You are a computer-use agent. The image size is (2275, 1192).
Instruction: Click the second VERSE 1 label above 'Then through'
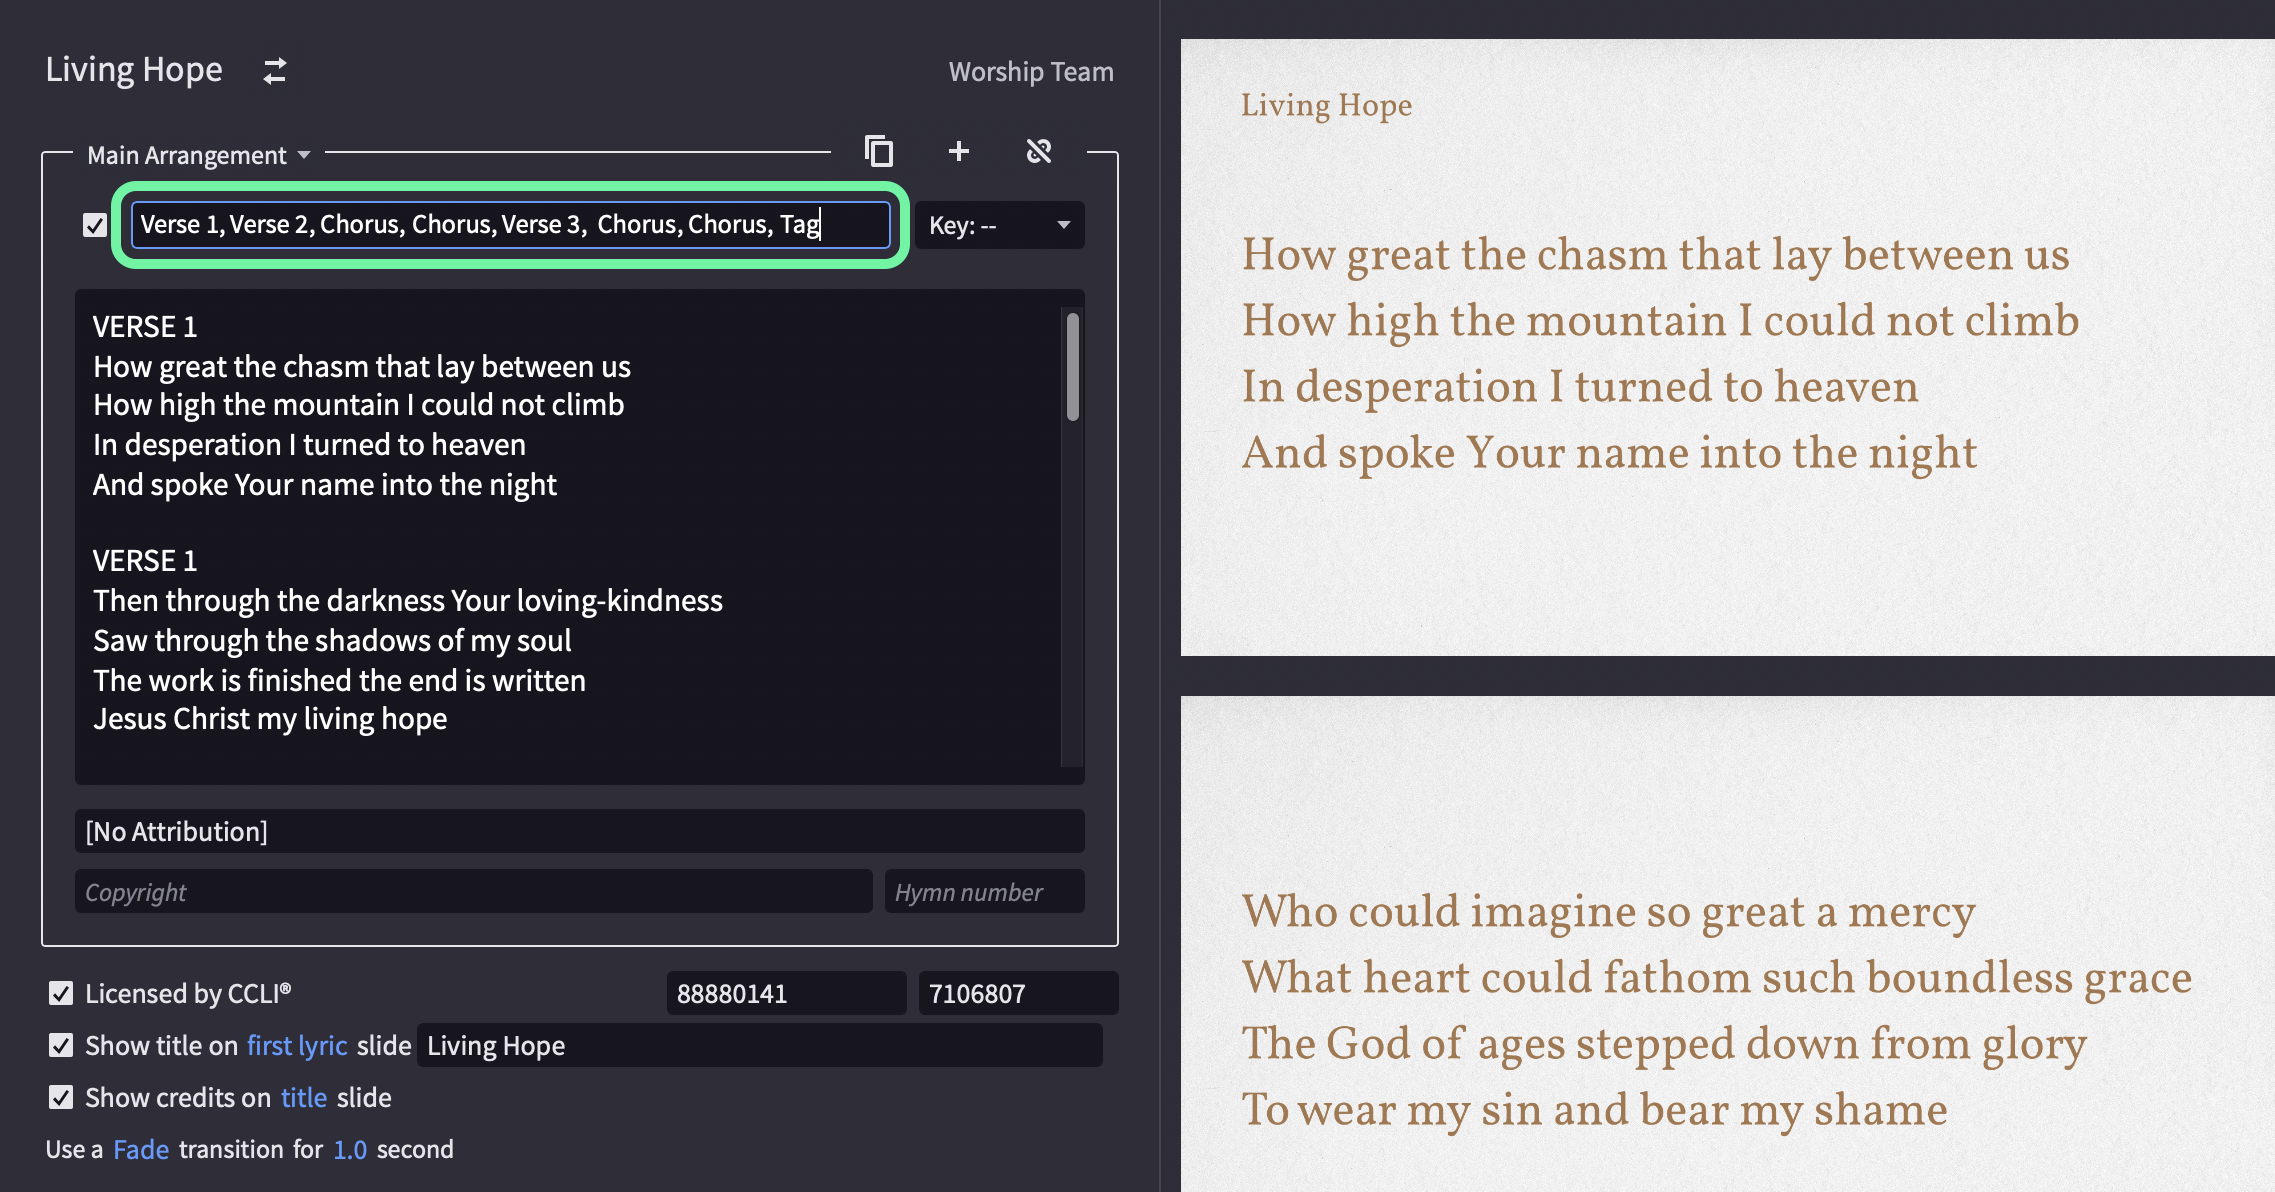pos(145,560)
